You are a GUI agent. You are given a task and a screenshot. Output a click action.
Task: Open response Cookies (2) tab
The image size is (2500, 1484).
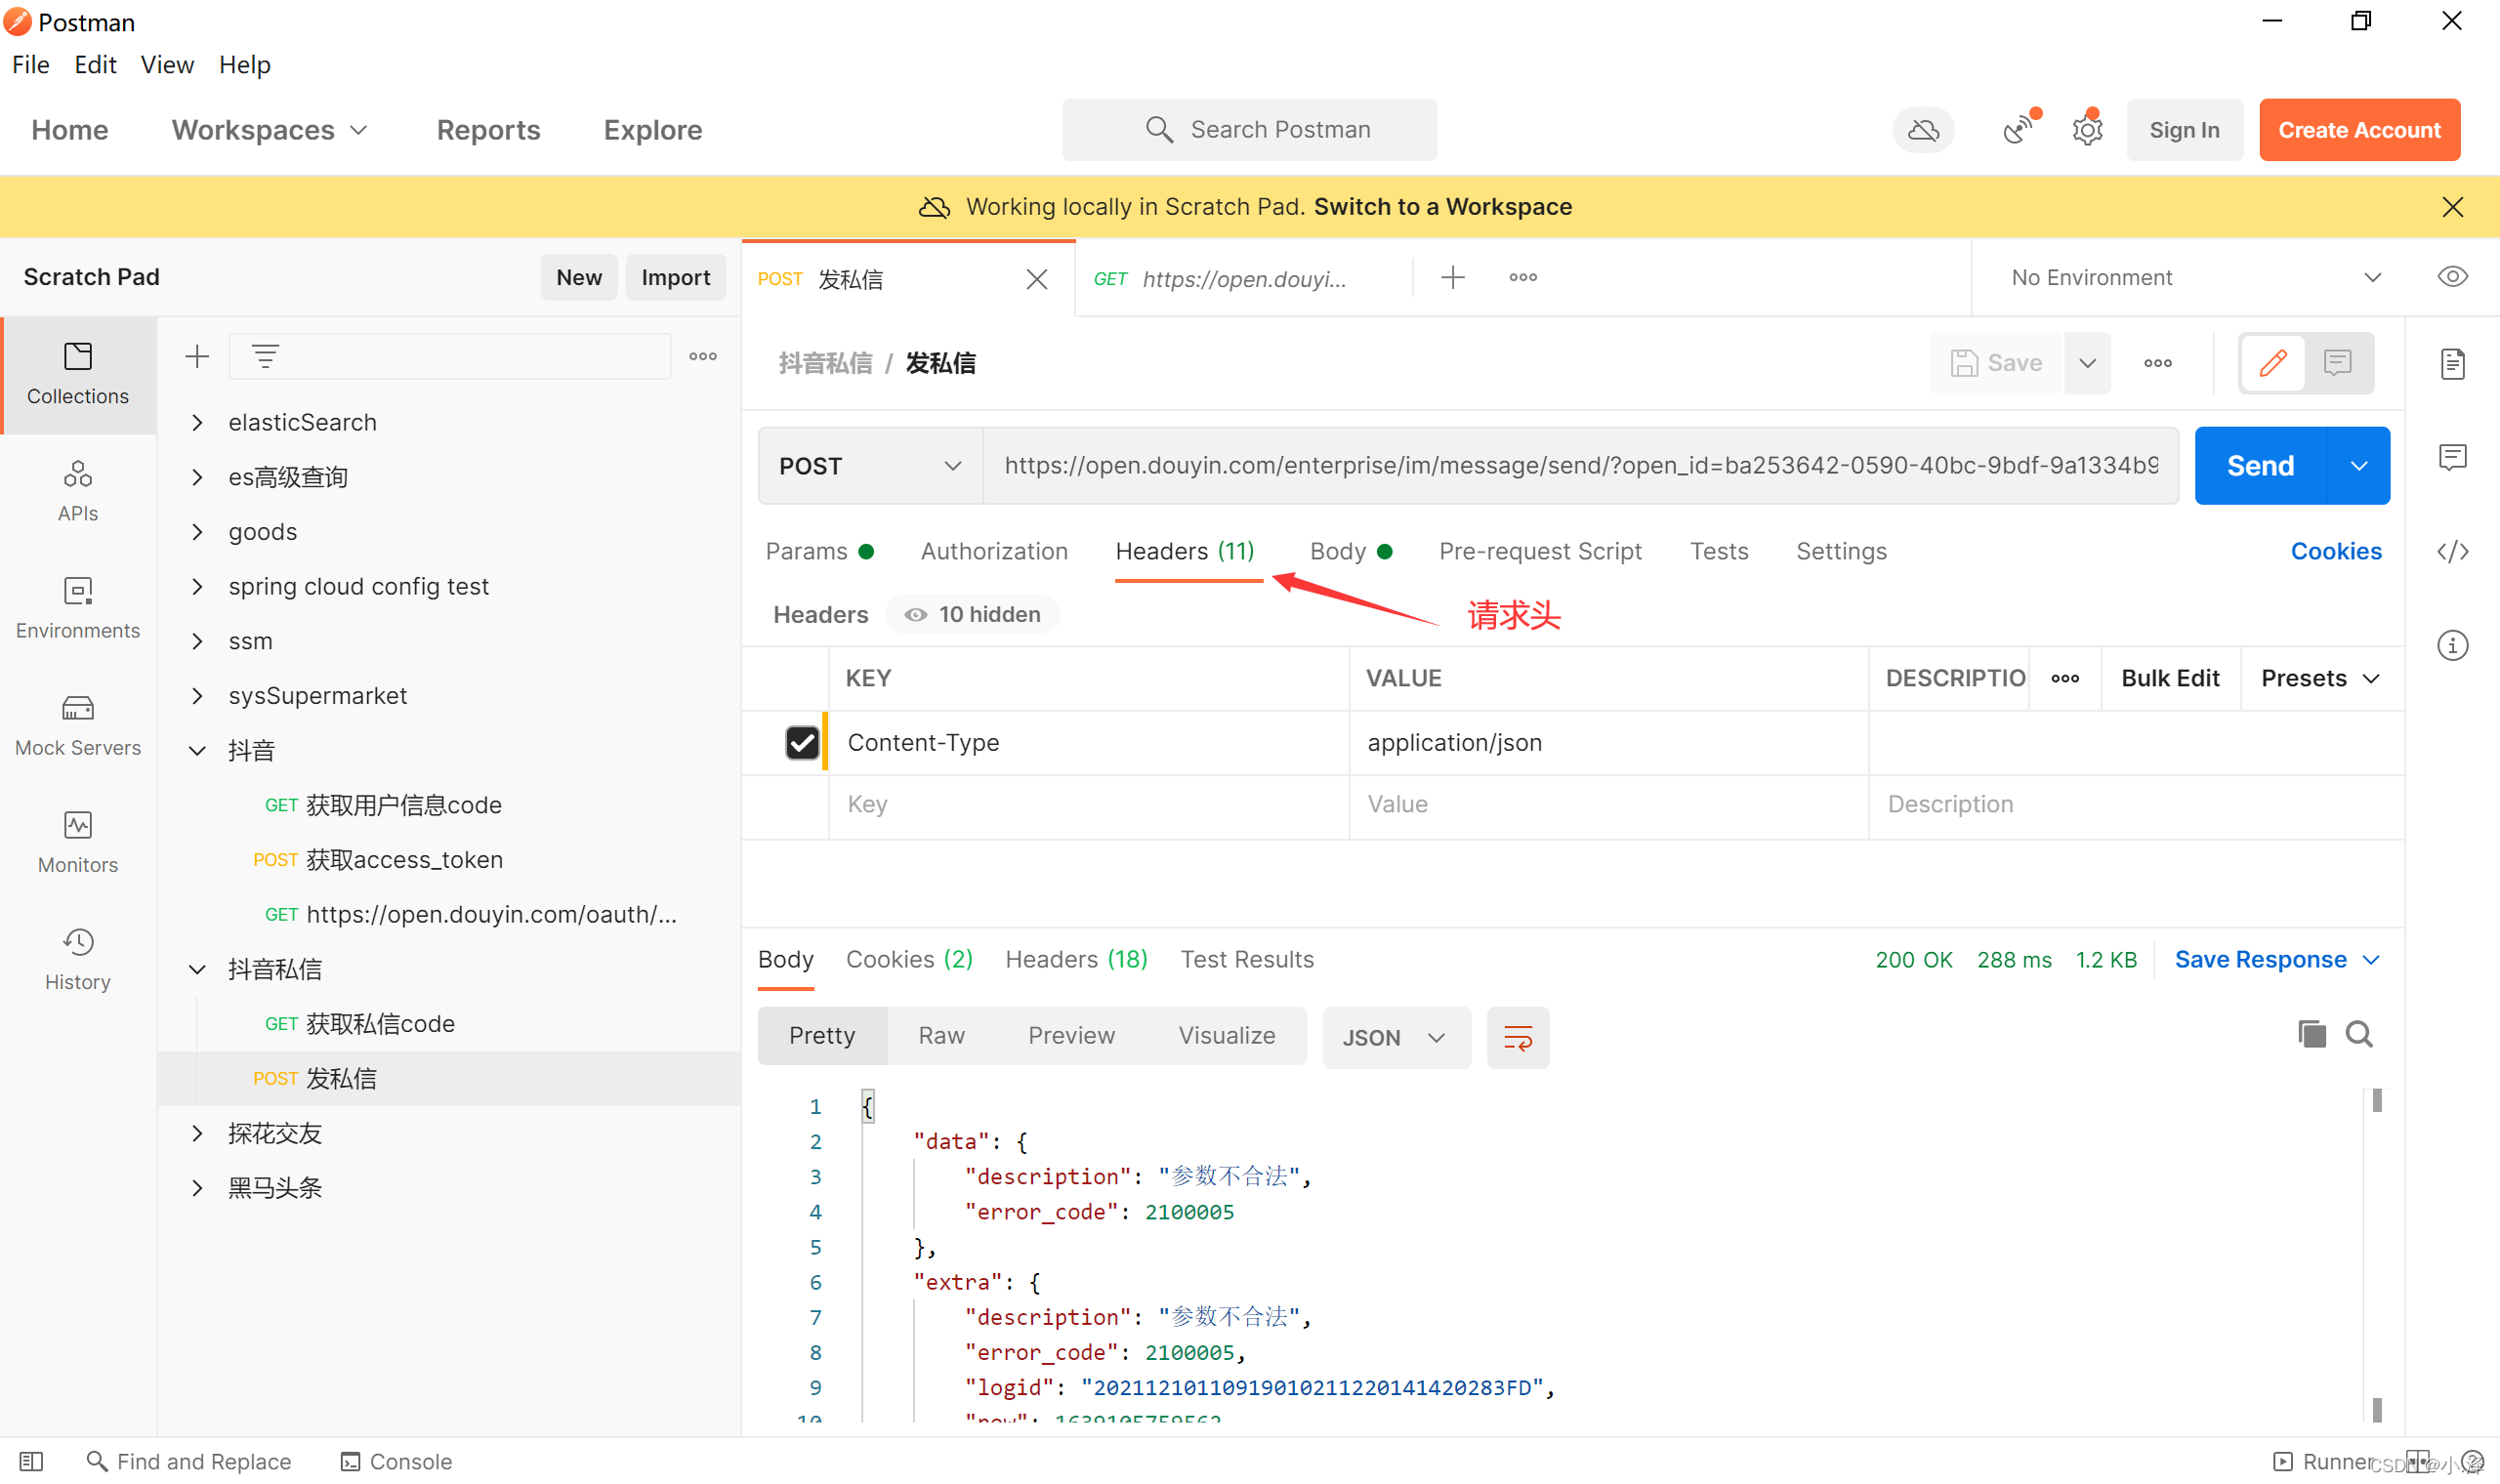coord(909,959)
